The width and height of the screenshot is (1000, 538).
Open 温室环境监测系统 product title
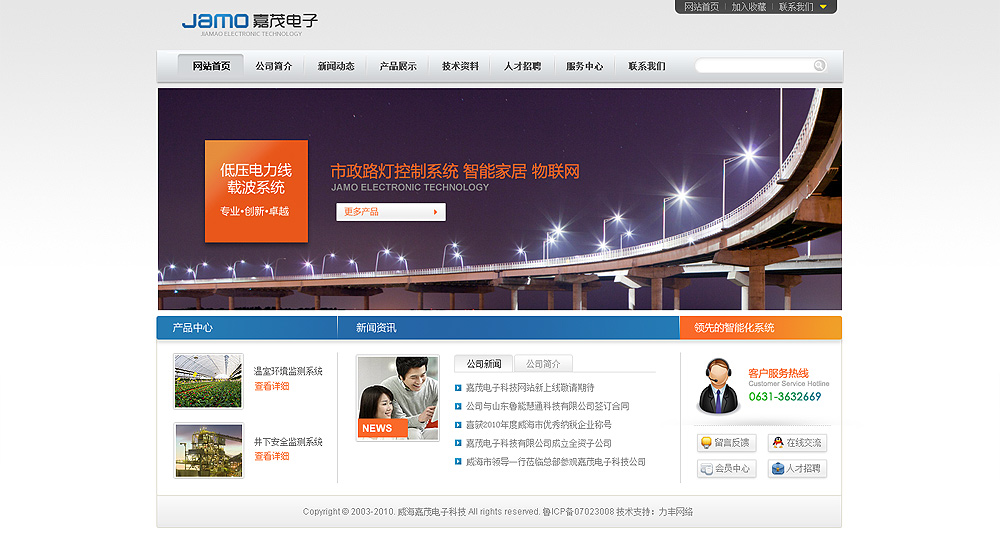tap(288, 371)
